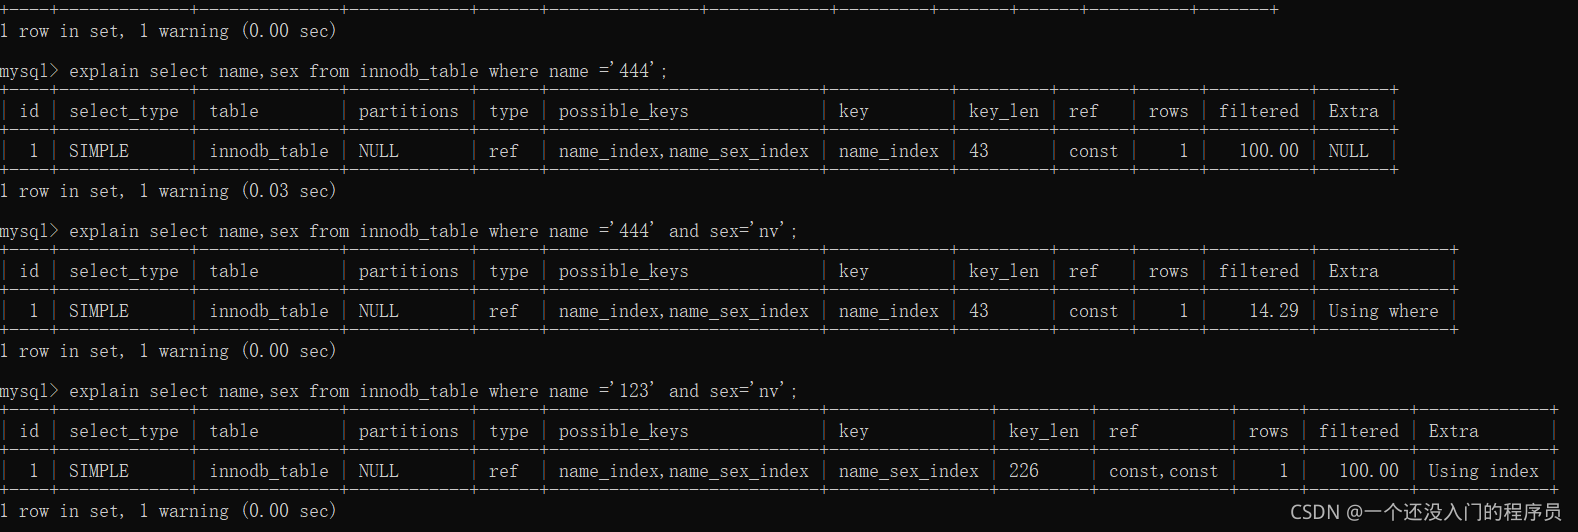The width and height of the screenshot is (1578, 532).
Task: Click the filtered value 14.29
Action: [x=1274, y=311]
